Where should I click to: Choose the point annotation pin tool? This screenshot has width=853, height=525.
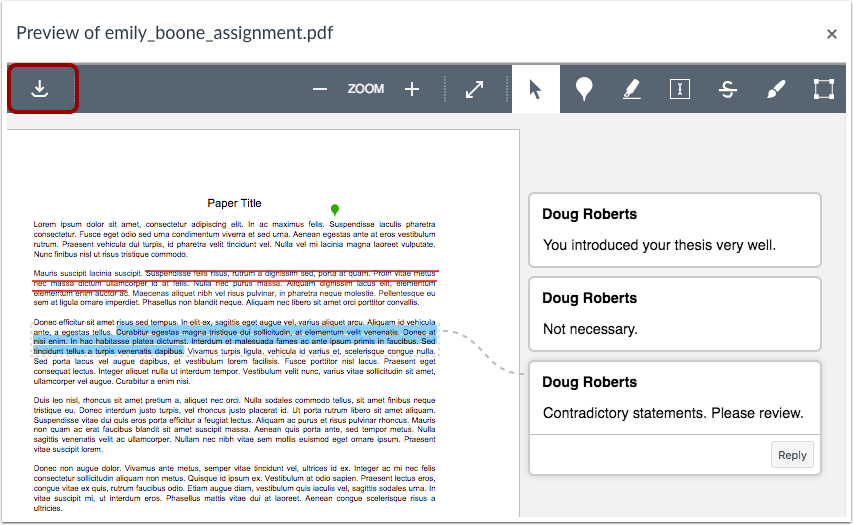584,89
